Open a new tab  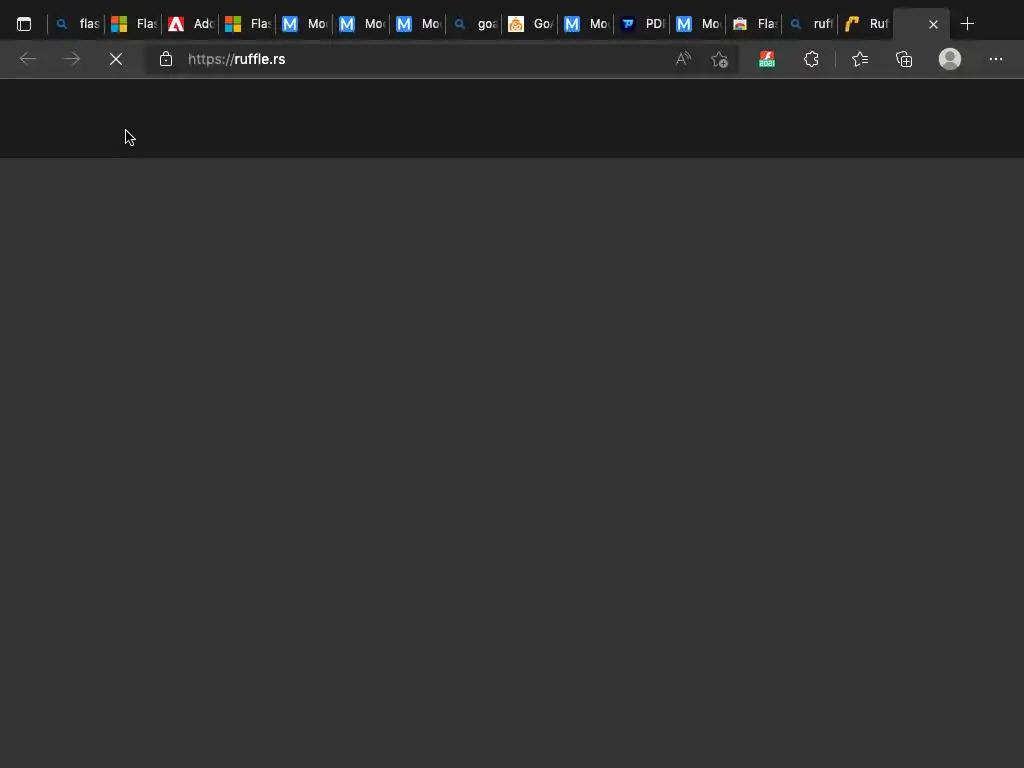967,24
